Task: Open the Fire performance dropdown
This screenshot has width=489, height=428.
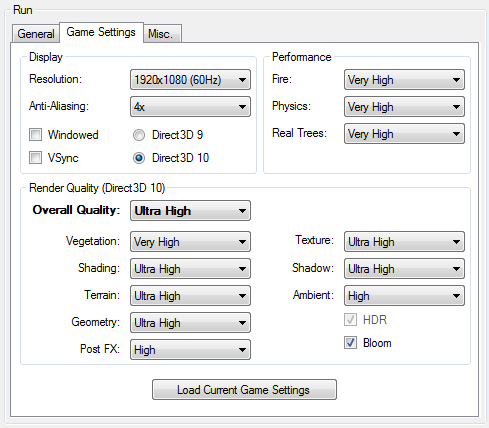Action: (x=404, y=80)
